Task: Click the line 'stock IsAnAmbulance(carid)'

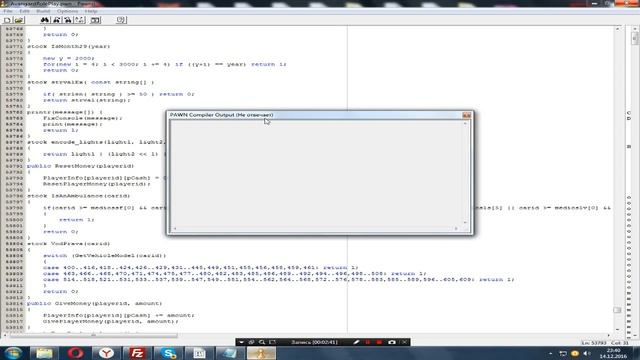Action: coord(78,196)
